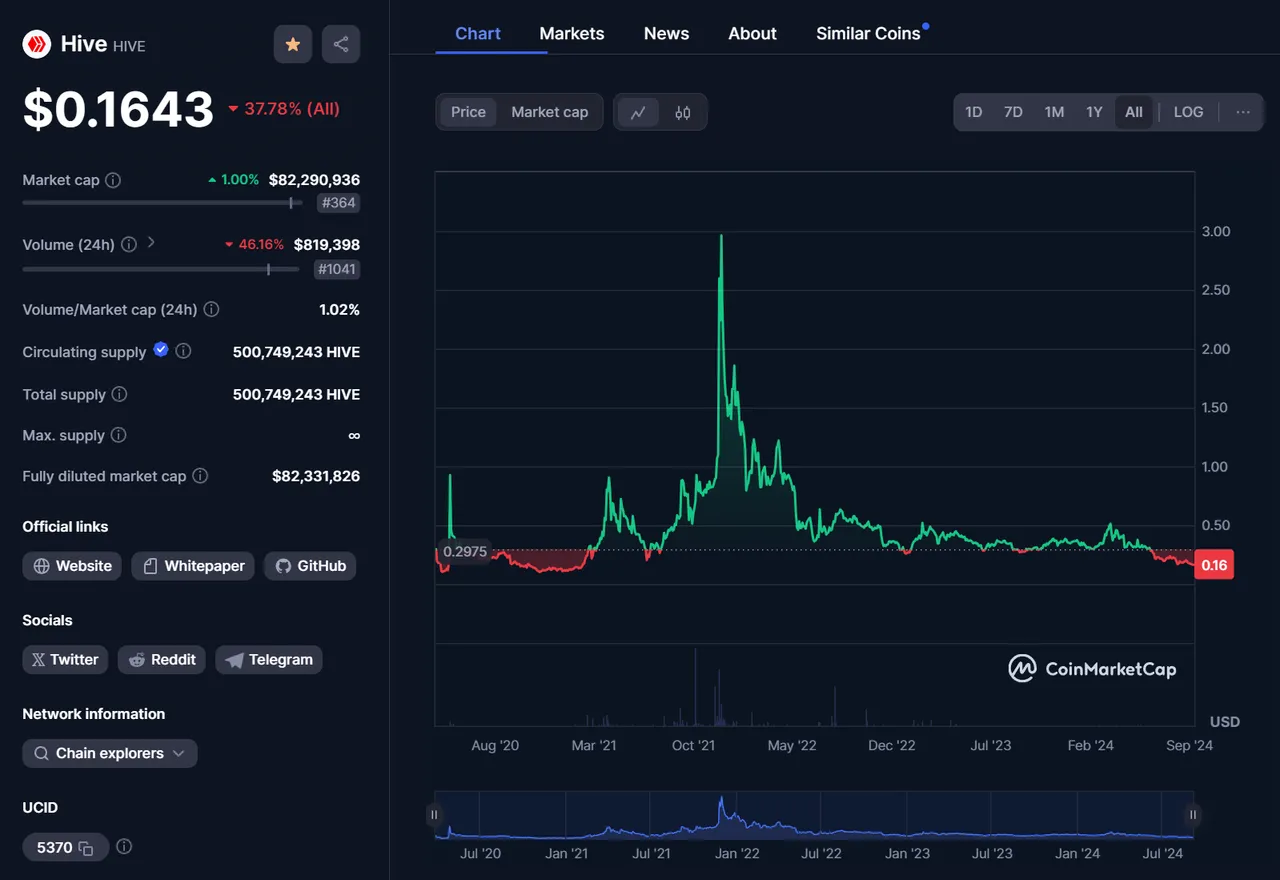The width and height of the screenshot is (1280, 880).
Task: Click info icon next to Circulating supply
Action: (x=183, y=351)
